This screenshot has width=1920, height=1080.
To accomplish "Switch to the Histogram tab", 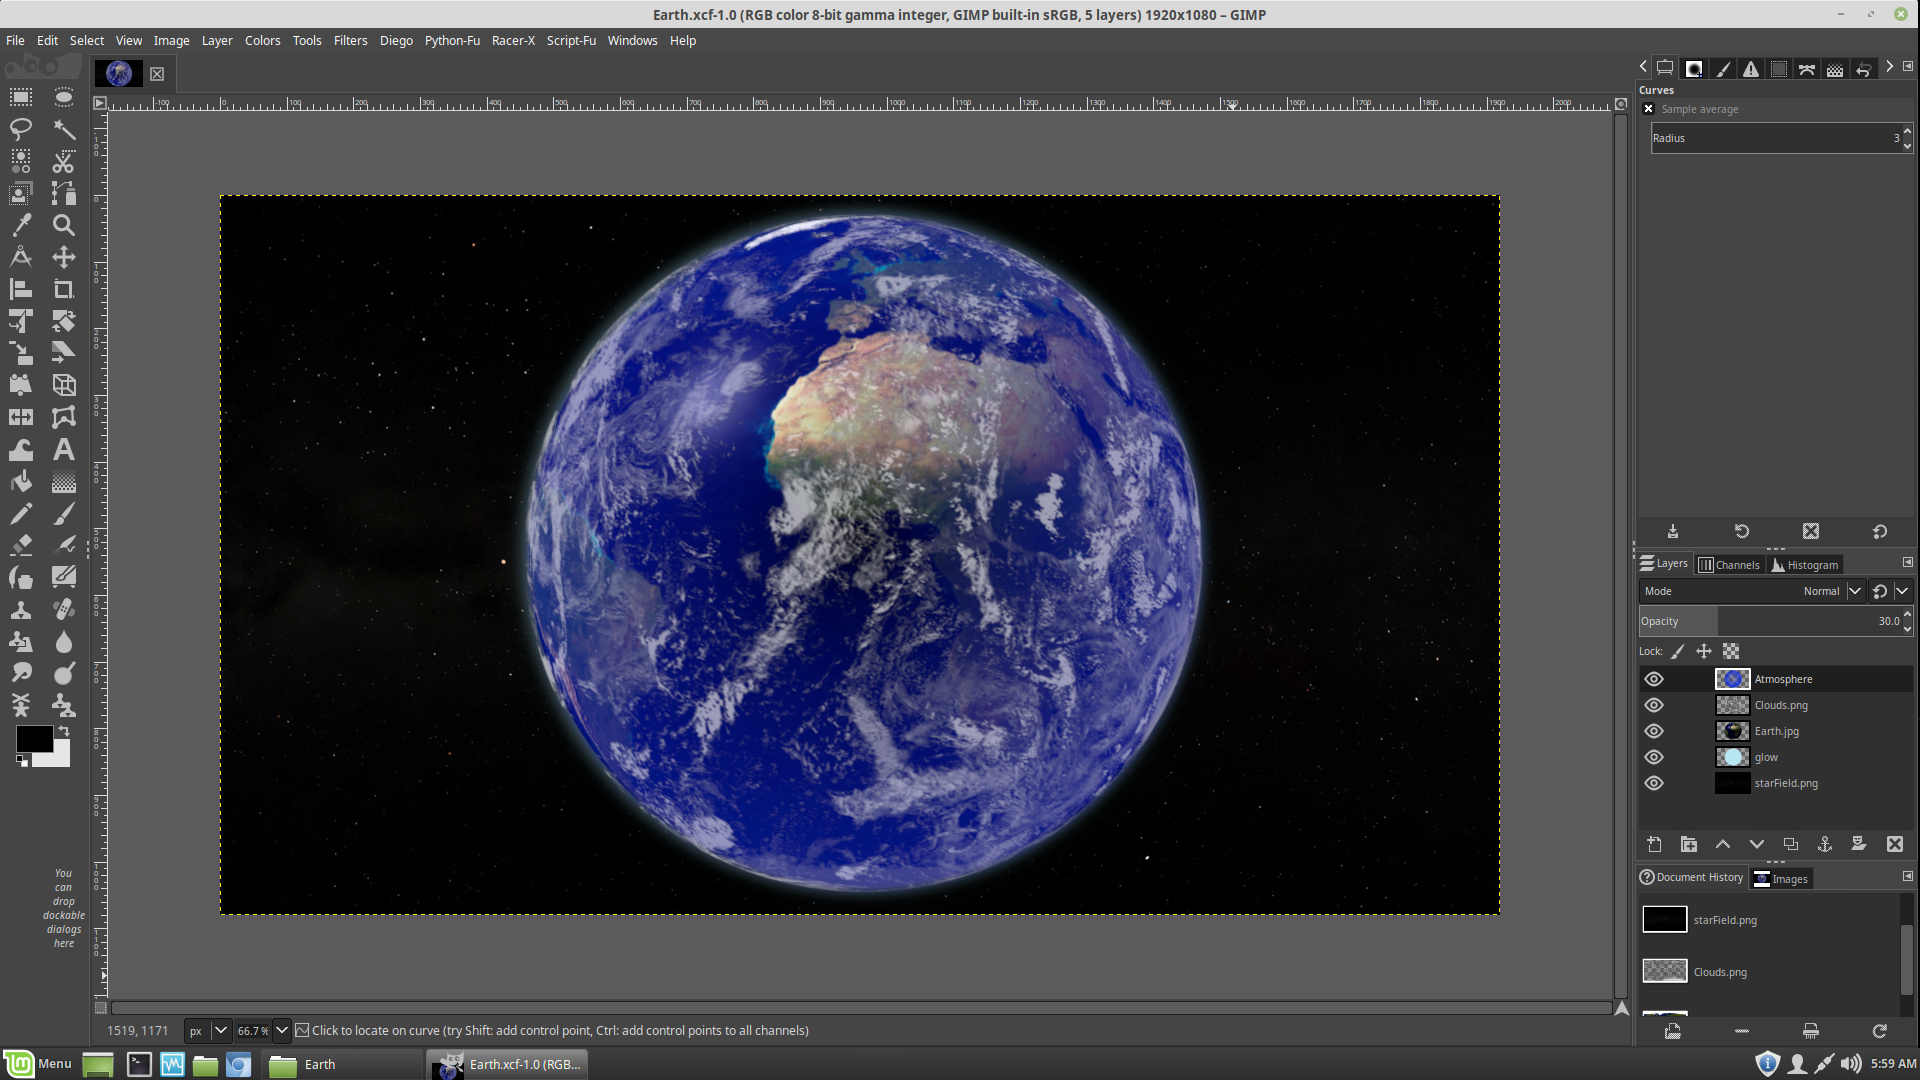I will pos(1805,565).
